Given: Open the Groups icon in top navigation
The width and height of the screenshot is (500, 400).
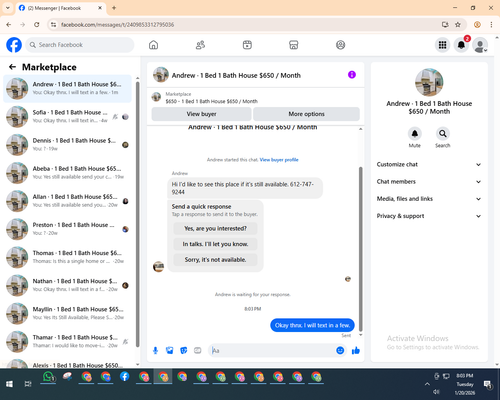Looking at the screenshot, I should 340,45.
